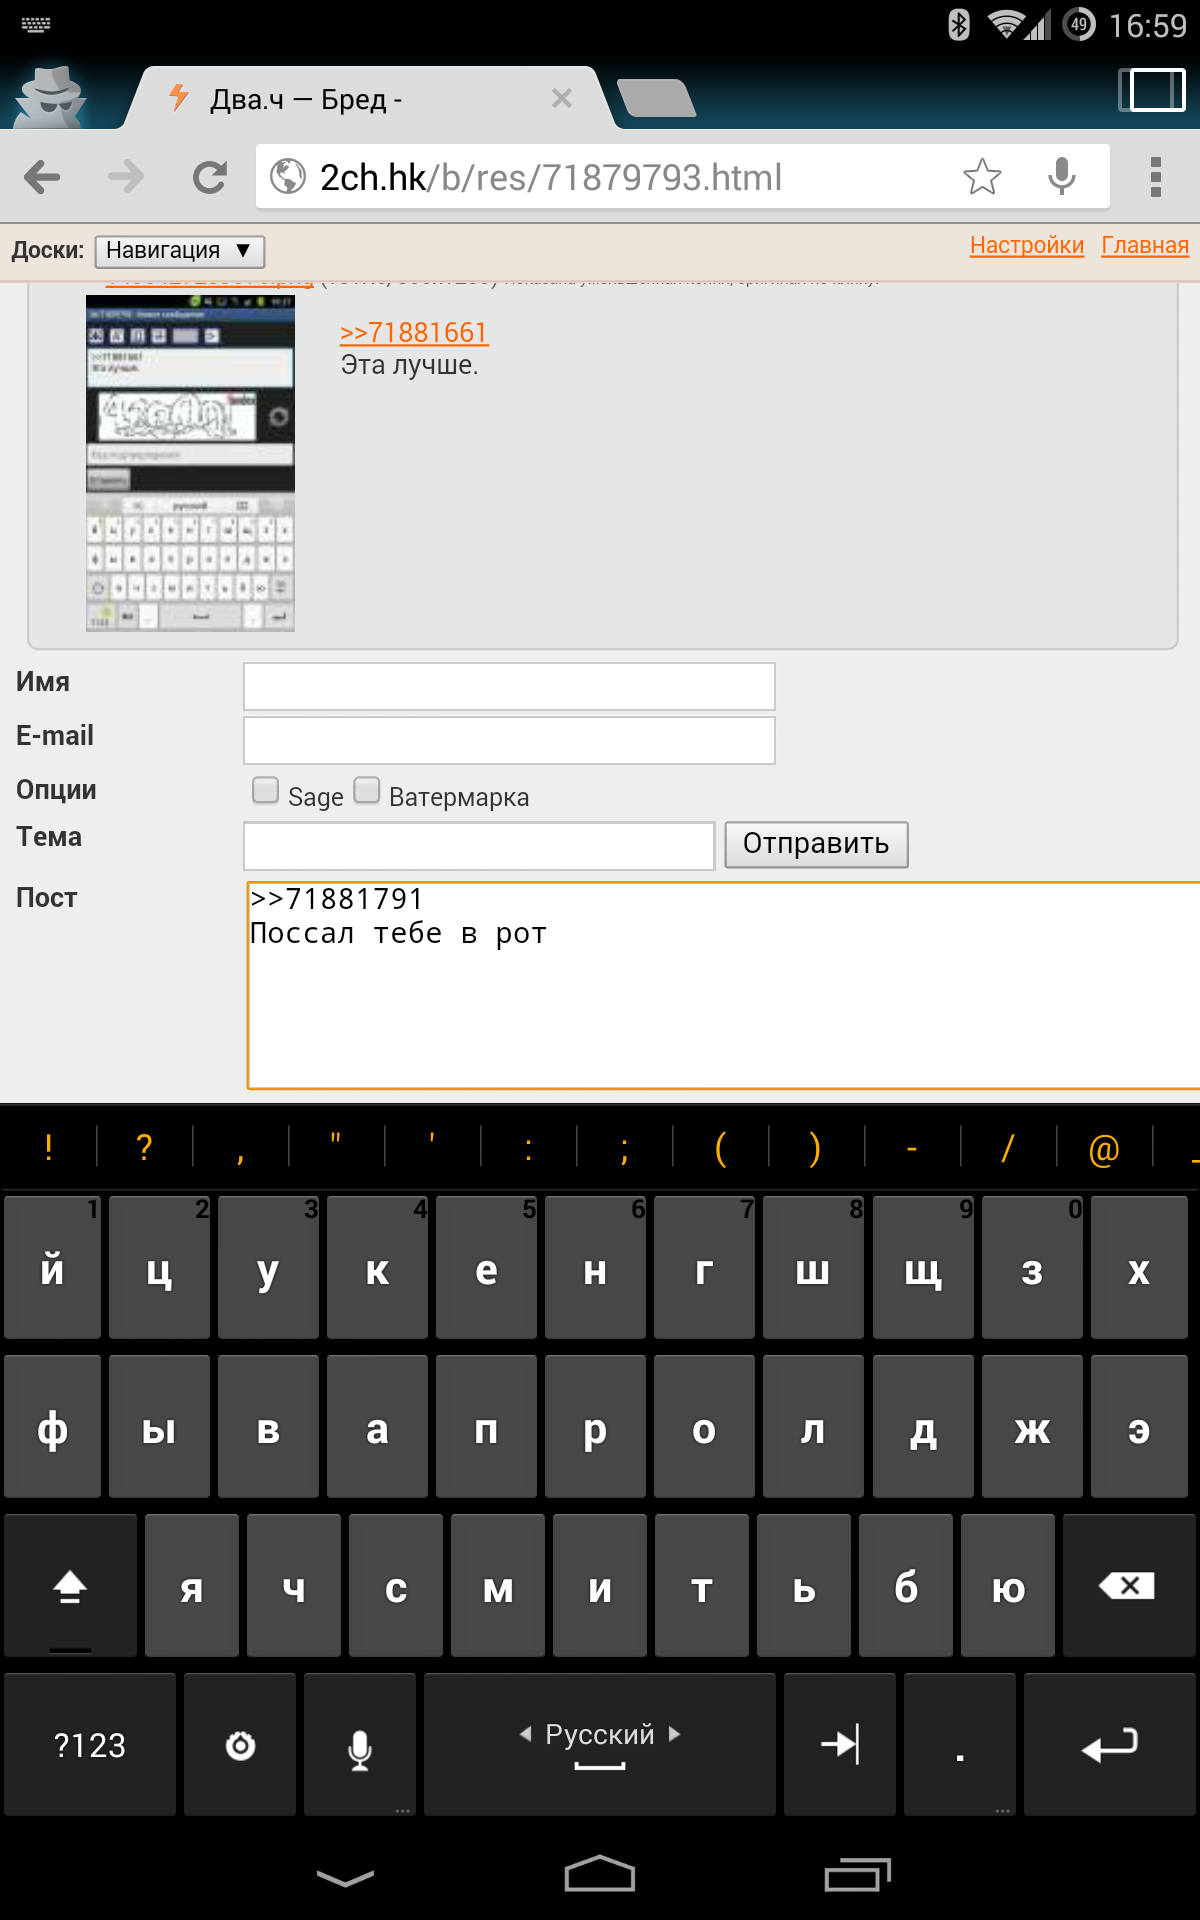Image resolution: width=1200 pixels, height=1920 pixels.
Task: Tap the keyboard tab arrow key
Action: point(840,1745)
